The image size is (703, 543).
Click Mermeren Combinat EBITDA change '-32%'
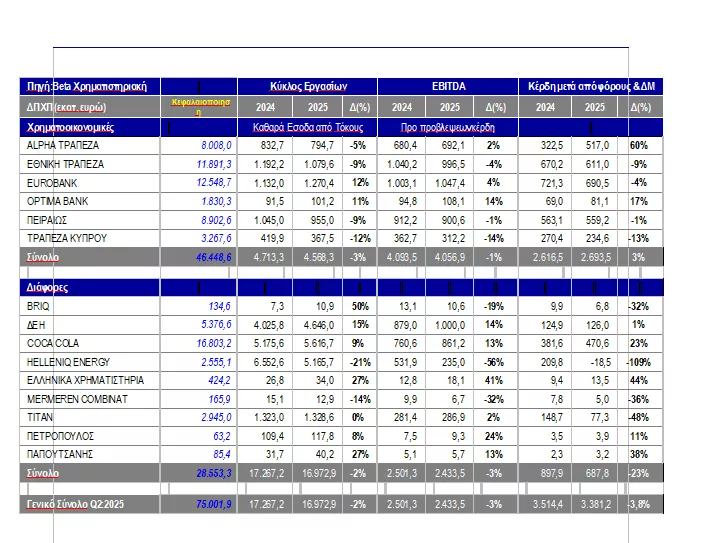click(494, 399)
